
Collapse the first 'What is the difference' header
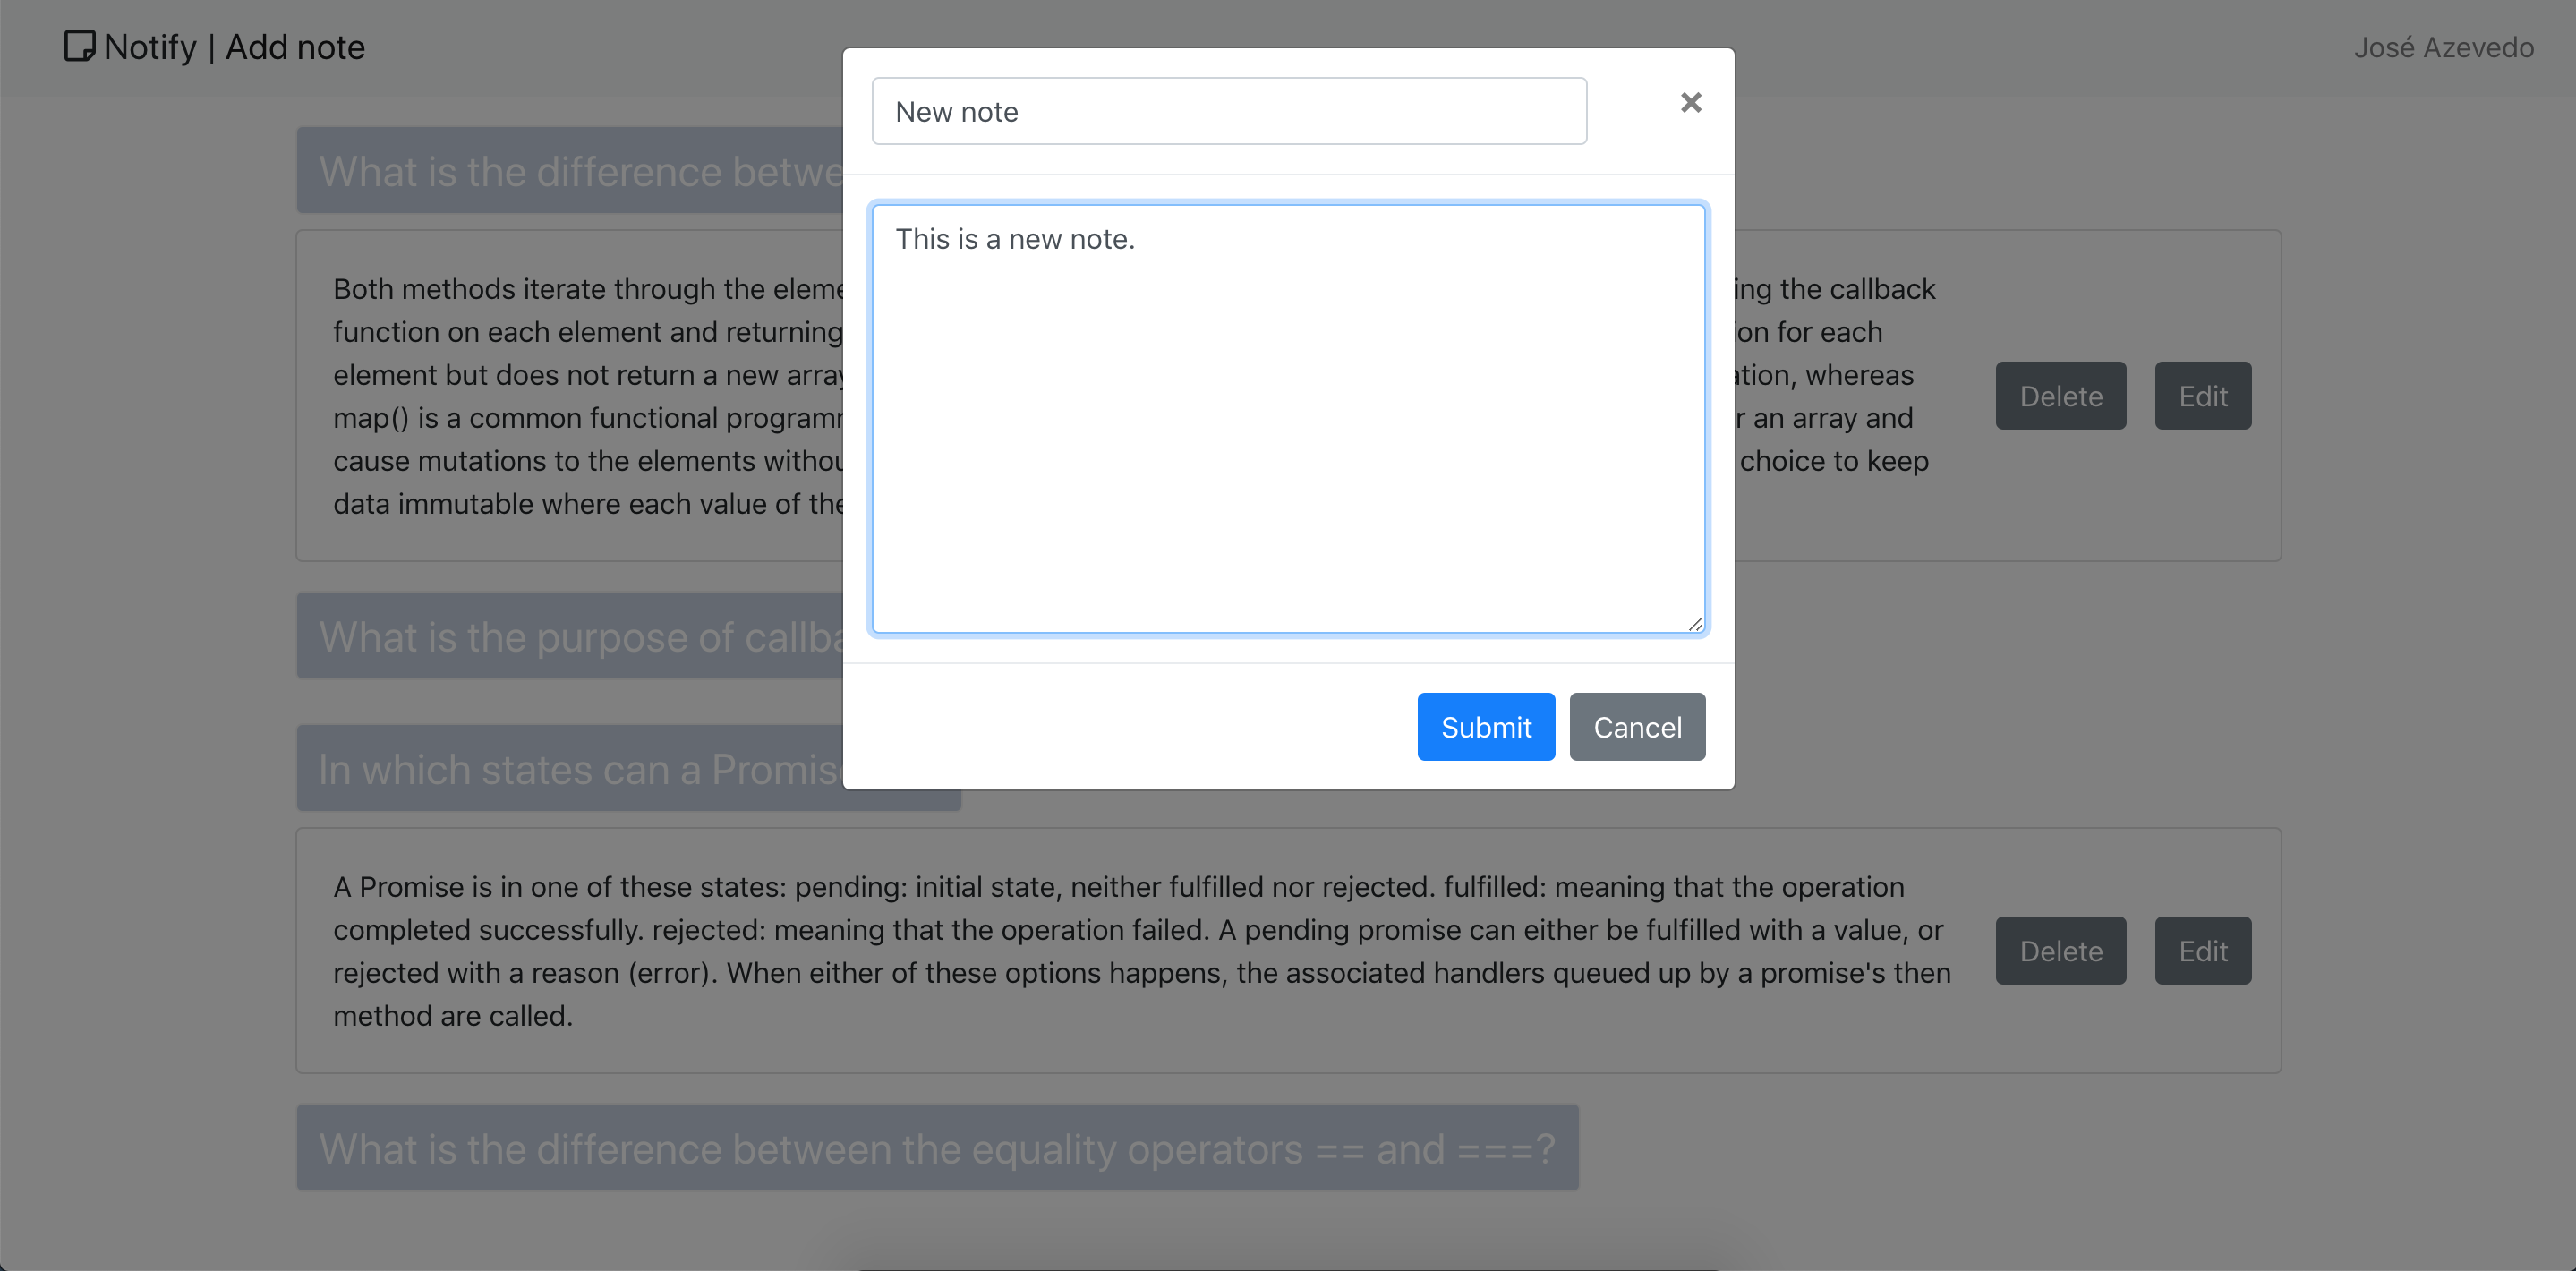pos(570,170)
